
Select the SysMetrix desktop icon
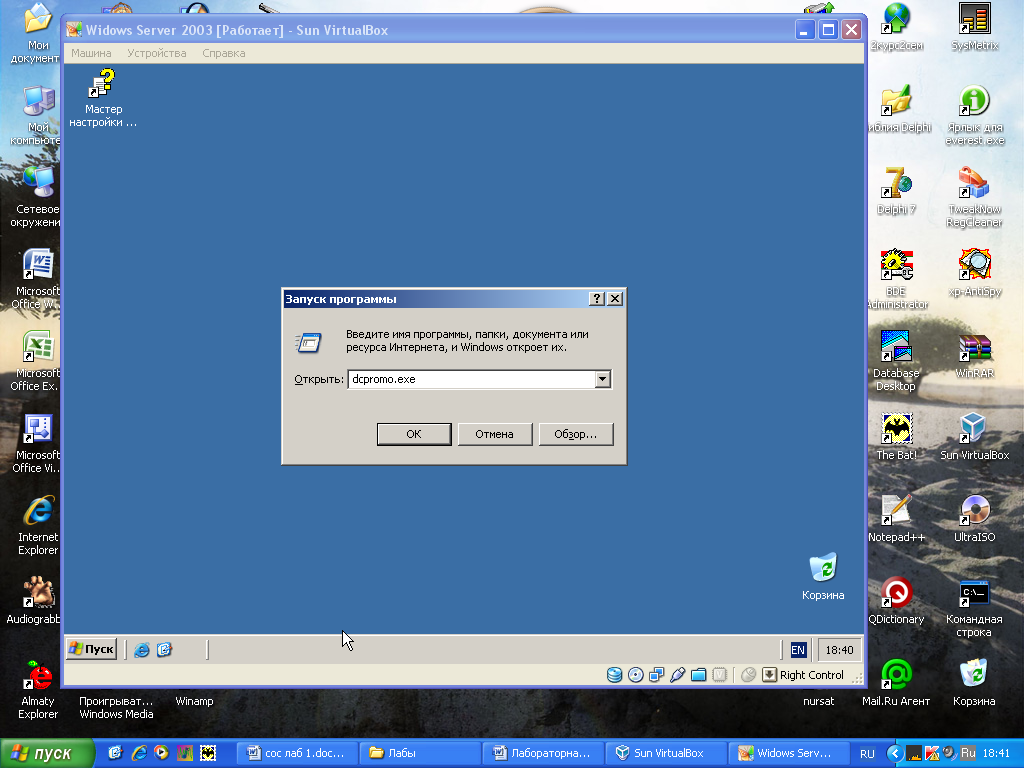coord(974,27)
